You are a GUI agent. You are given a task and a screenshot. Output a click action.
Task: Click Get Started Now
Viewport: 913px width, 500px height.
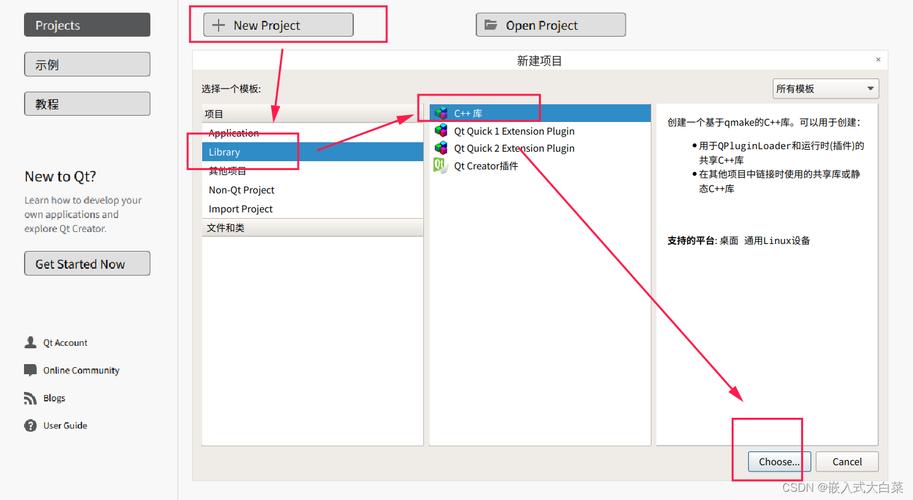[x=87, y=264]
